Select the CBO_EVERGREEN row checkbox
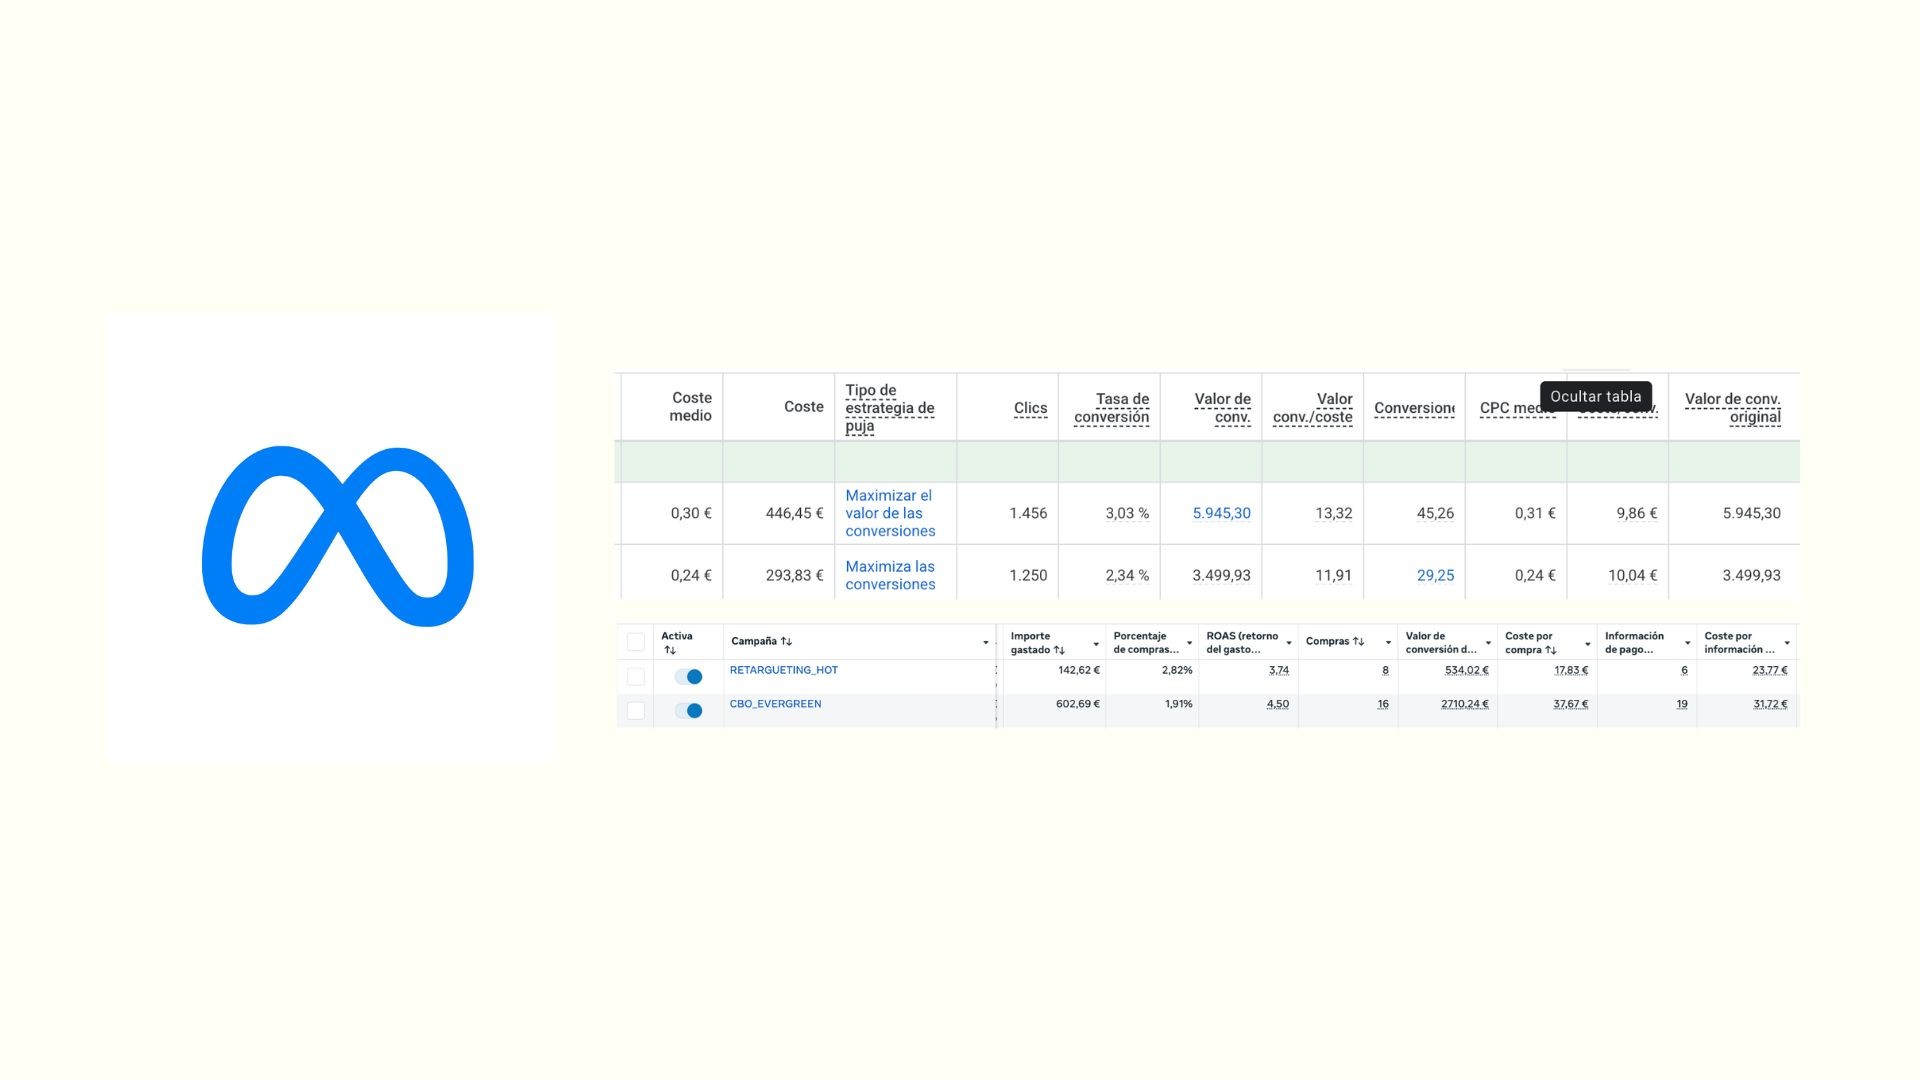The width and height of the screenshot is (1920, 1080). coord(636,711)
